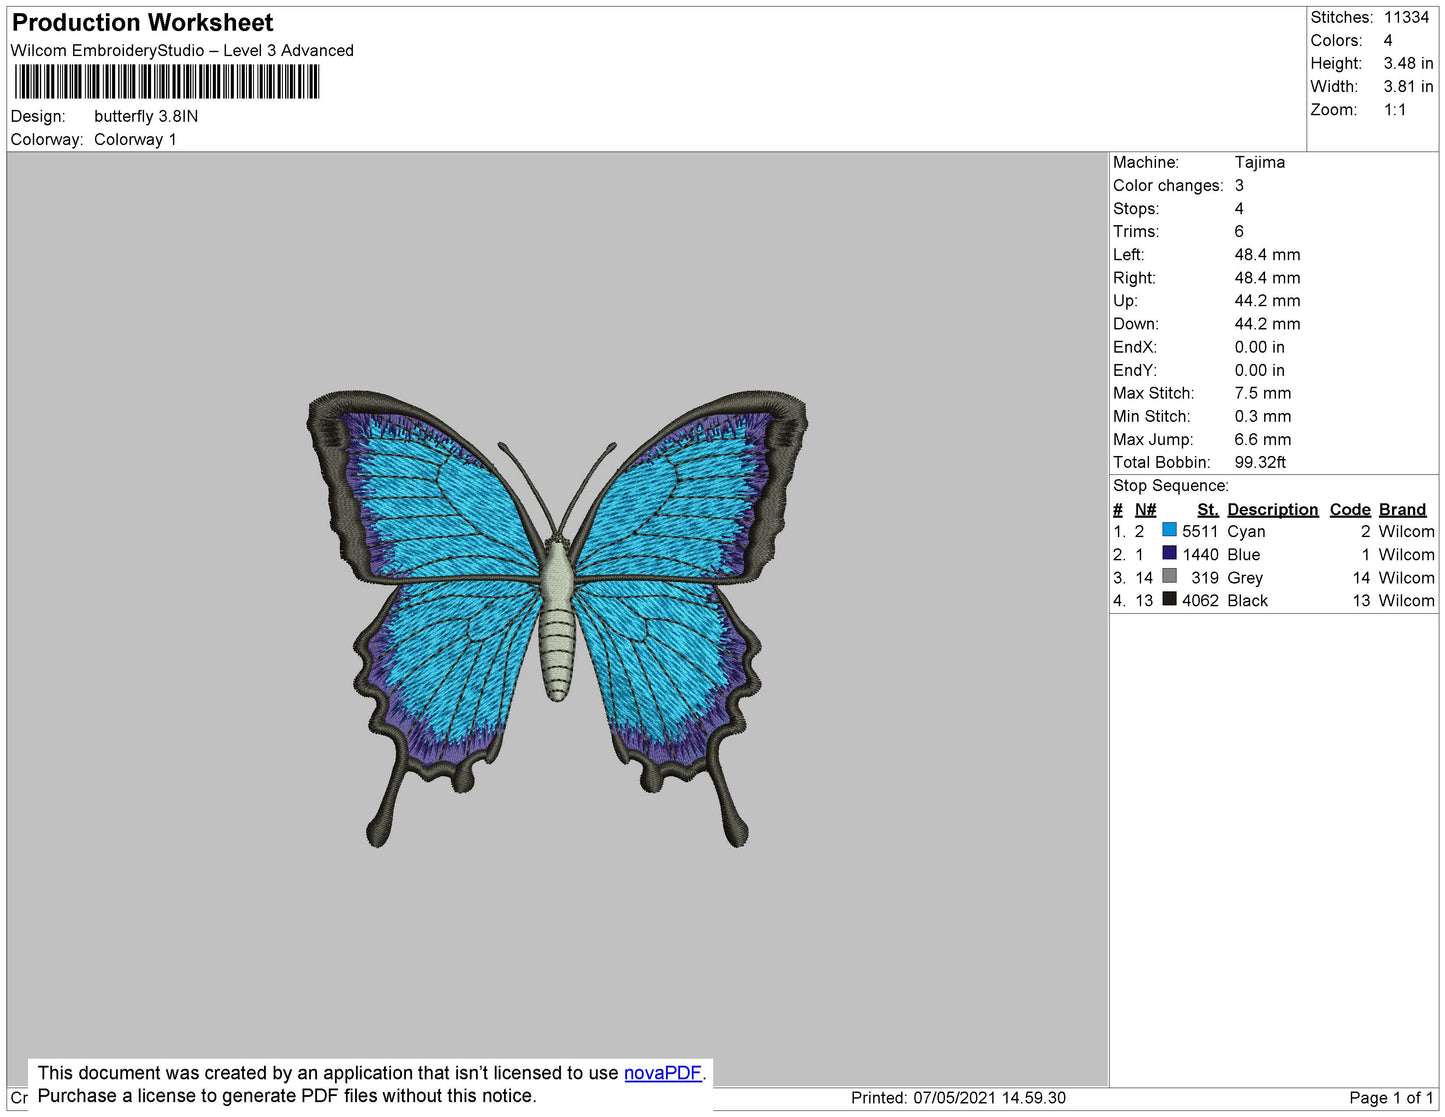
Task: Click the St. column header
Action: click(1207, 509)
